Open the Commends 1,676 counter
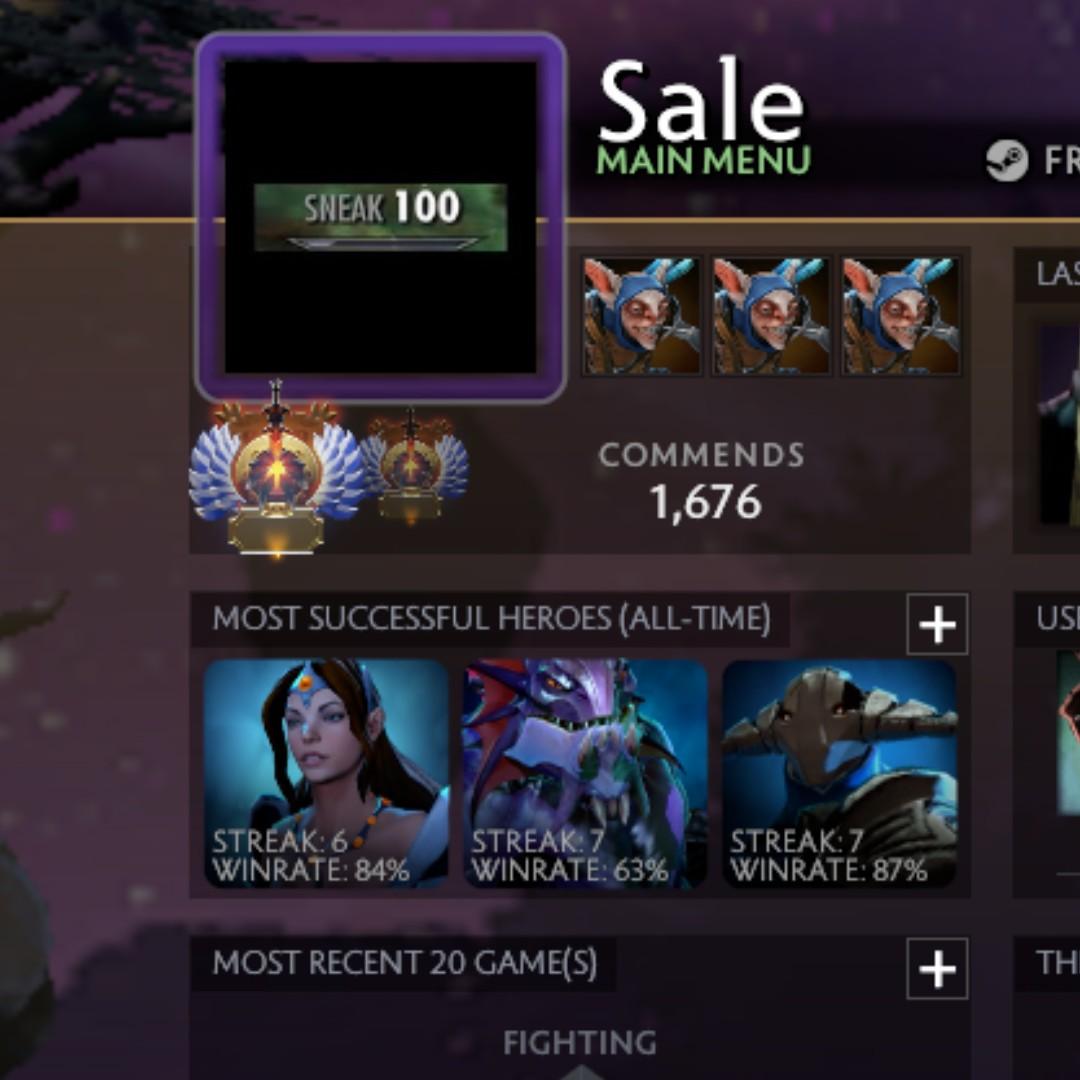The width and height of the screenshot is (1080, 1080). pos(703,480)
